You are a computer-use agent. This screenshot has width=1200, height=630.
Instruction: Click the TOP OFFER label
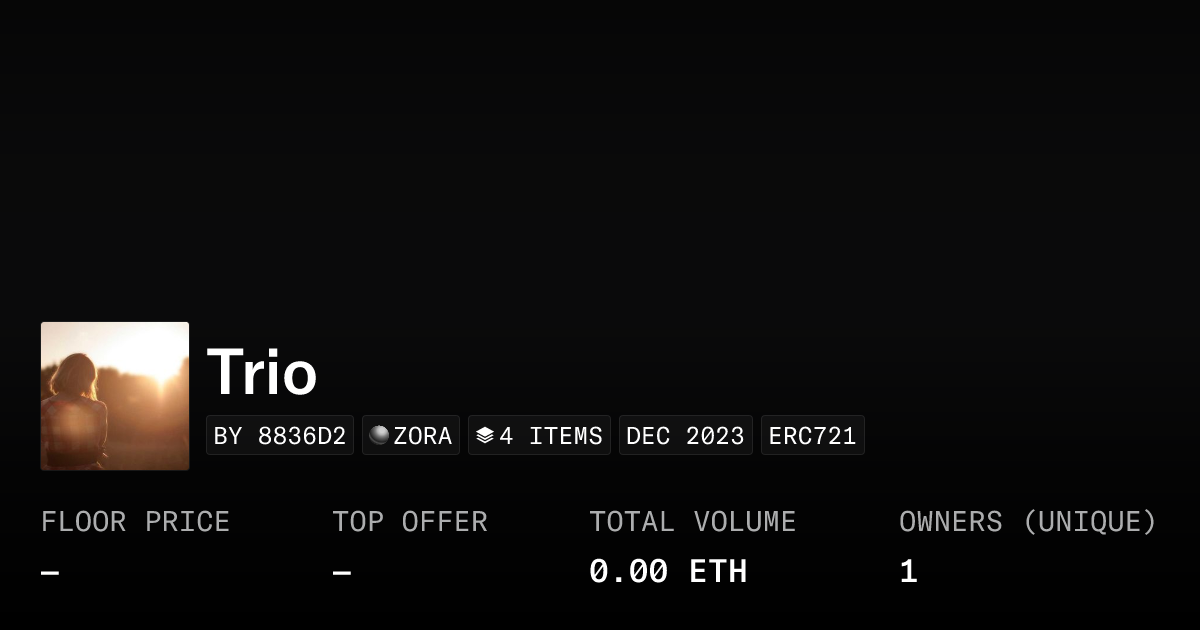[x=410, y=522]
